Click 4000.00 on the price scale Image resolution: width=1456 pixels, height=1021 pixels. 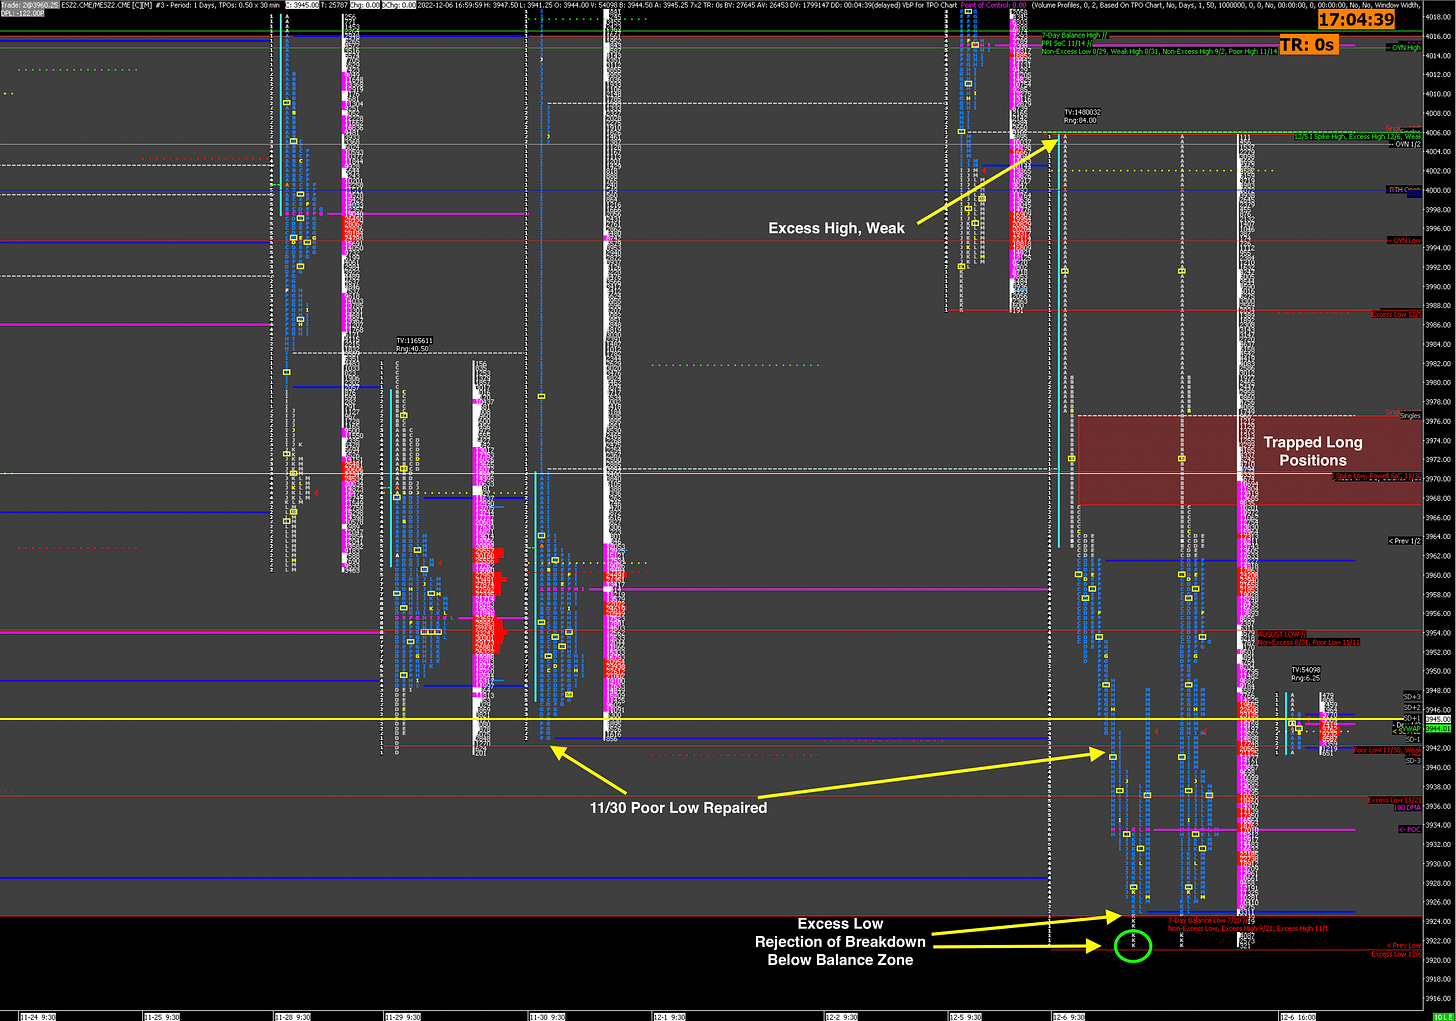coord(1438,190)
